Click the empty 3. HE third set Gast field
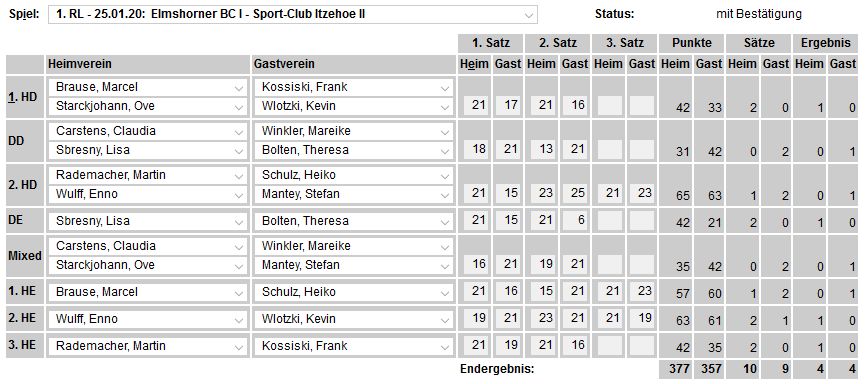Viewport: 865px width, 384px height. pos(642,344)
